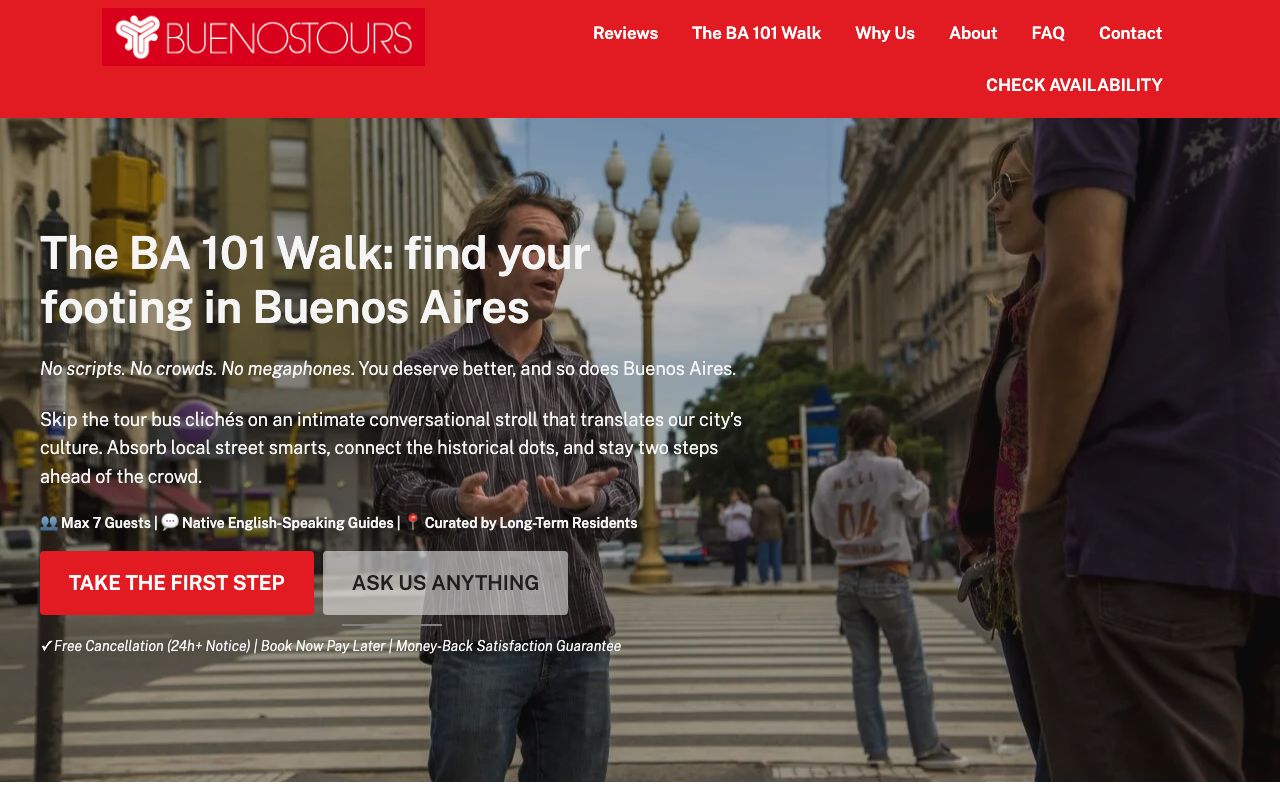Image resolution: width=1280 pixels, height=800 pixels.
Task: Click the ASK US ANYTHING button
Action: tap(445, 583)
